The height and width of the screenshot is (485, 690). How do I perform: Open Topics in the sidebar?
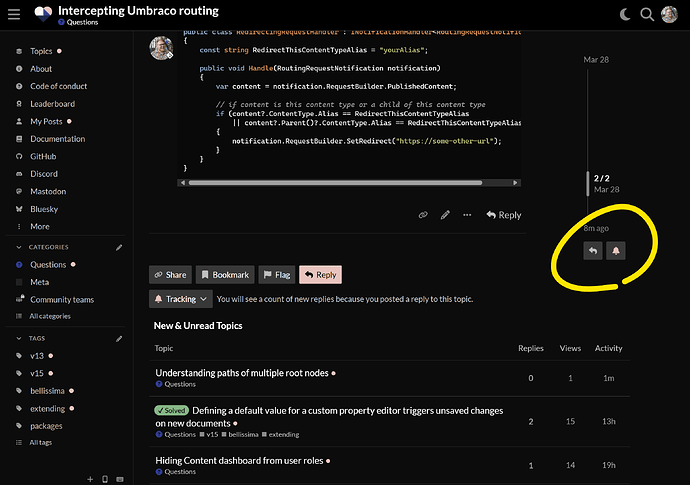click(x=41, y=51)
